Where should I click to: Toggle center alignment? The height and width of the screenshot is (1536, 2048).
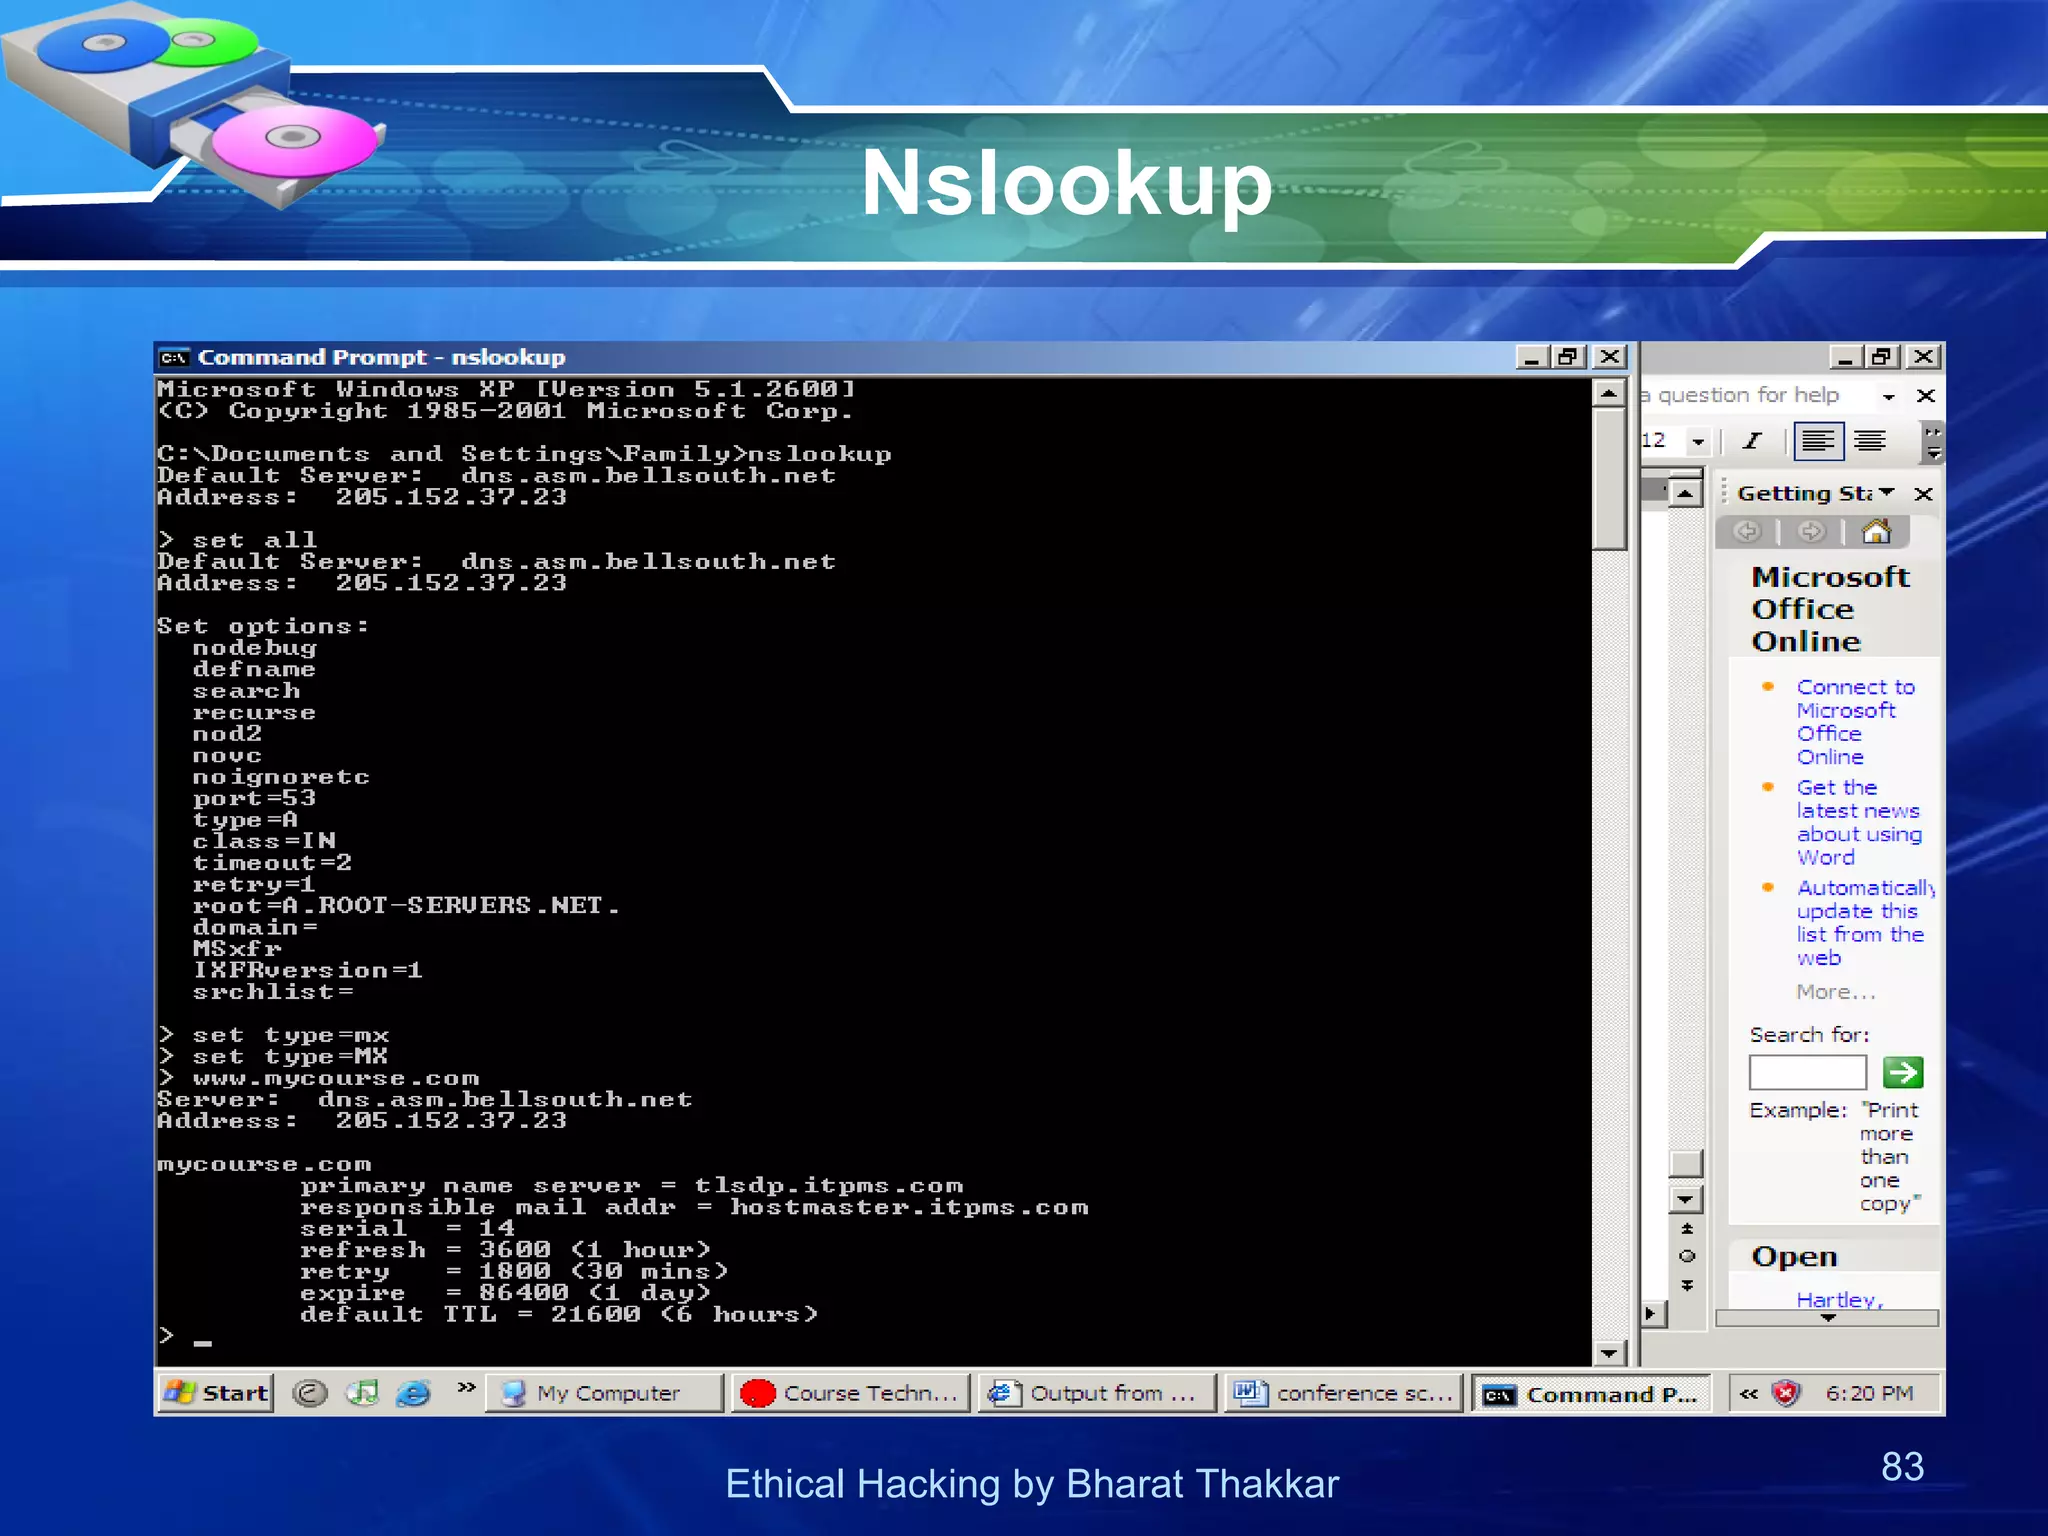(x=1869, y=440)
